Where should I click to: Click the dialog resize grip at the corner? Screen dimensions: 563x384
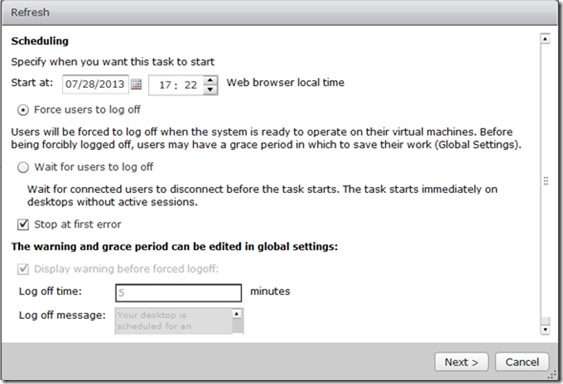pyautogui.click(x=553, y=375)
